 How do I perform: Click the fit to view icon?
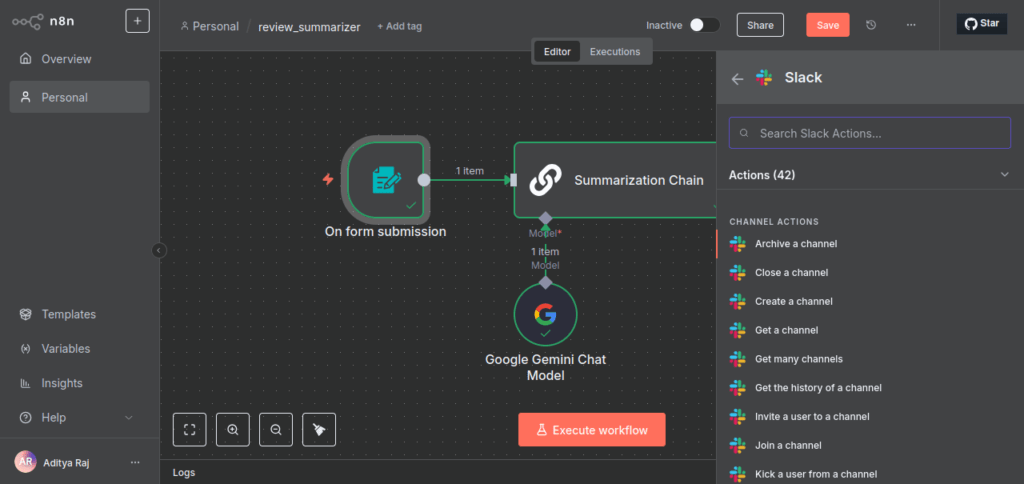[189, 429]
